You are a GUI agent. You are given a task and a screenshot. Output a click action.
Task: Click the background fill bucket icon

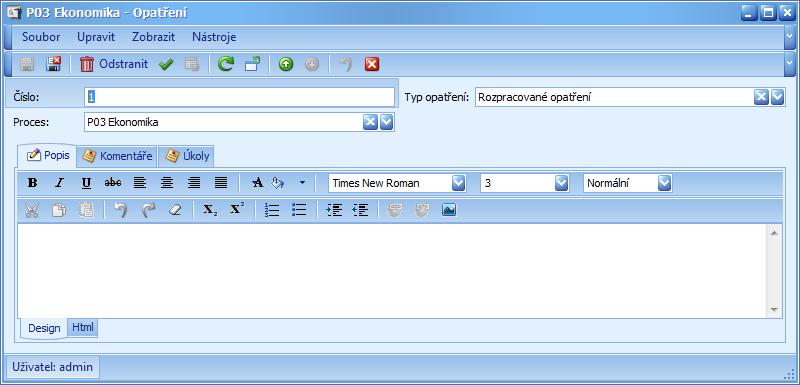pos(278,183)
